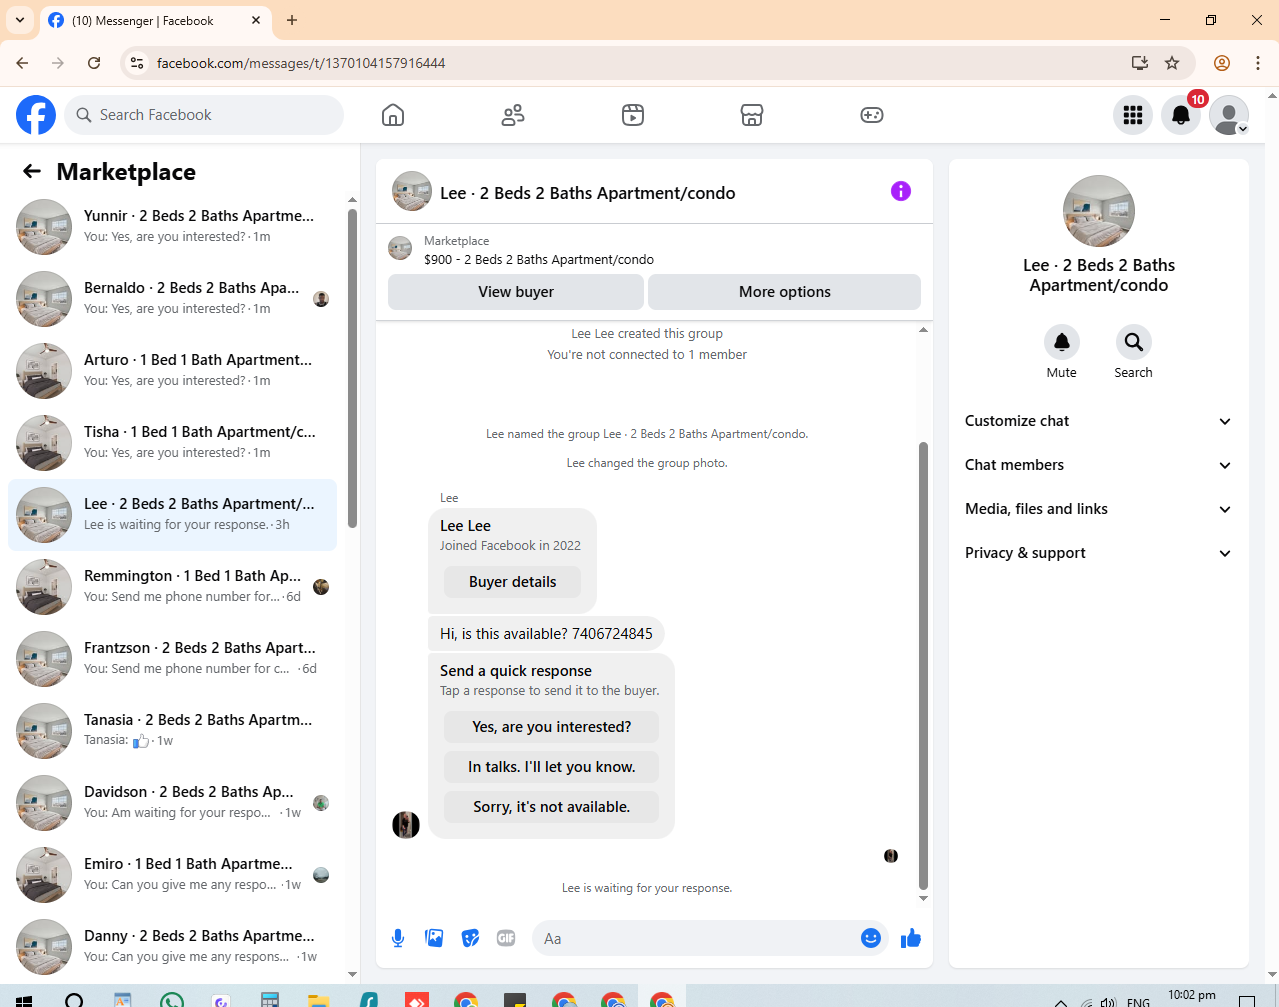View site information icon in address bar
Screen dimensions: 1279x1007
[138, 63]
